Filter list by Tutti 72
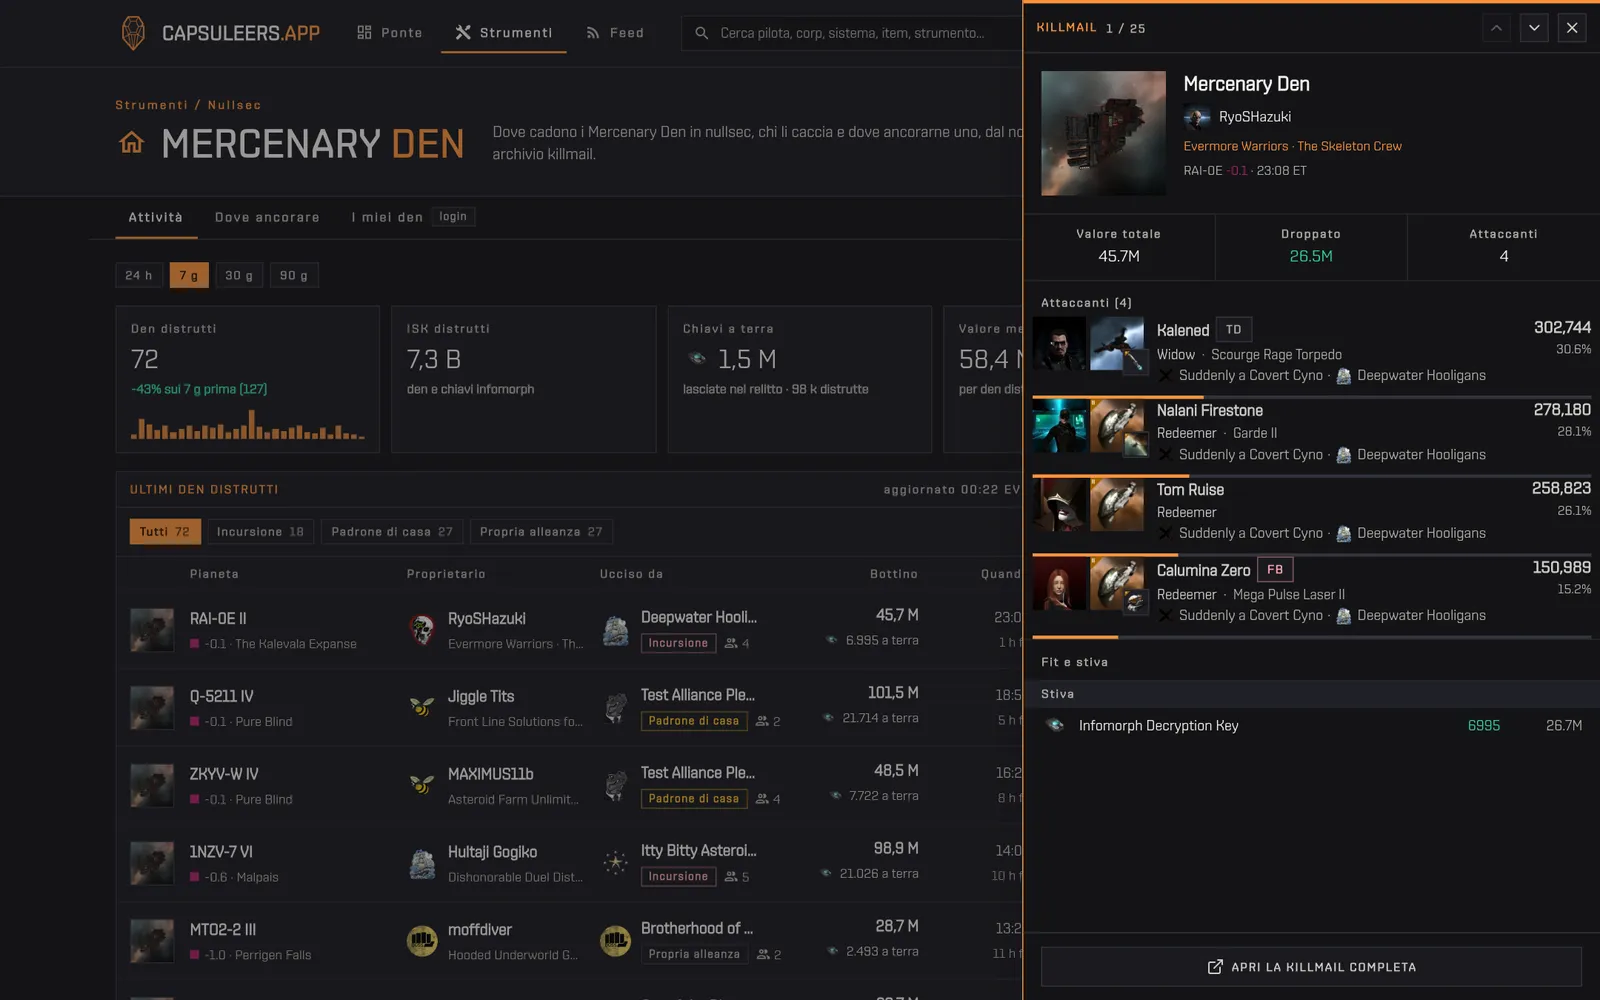Screen dimensions: 1600x1000 pos(165,532)
